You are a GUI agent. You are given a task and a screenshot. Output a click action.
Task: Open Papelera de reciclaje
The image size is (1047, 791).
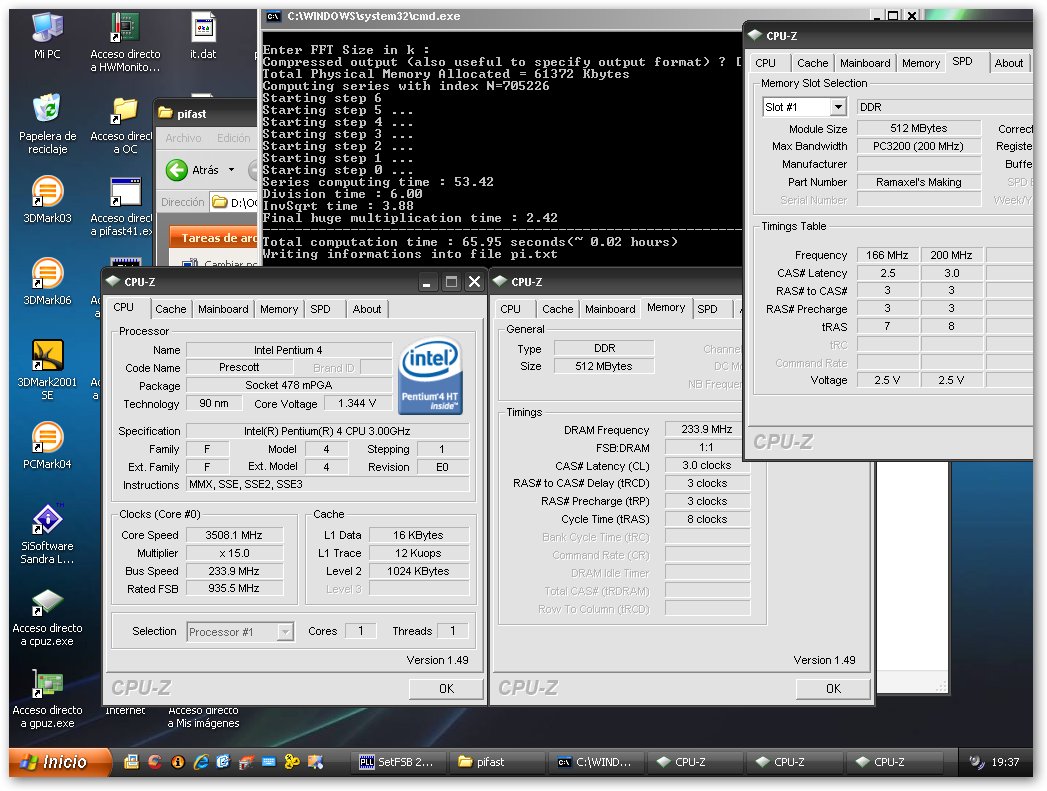click(47, 124)
